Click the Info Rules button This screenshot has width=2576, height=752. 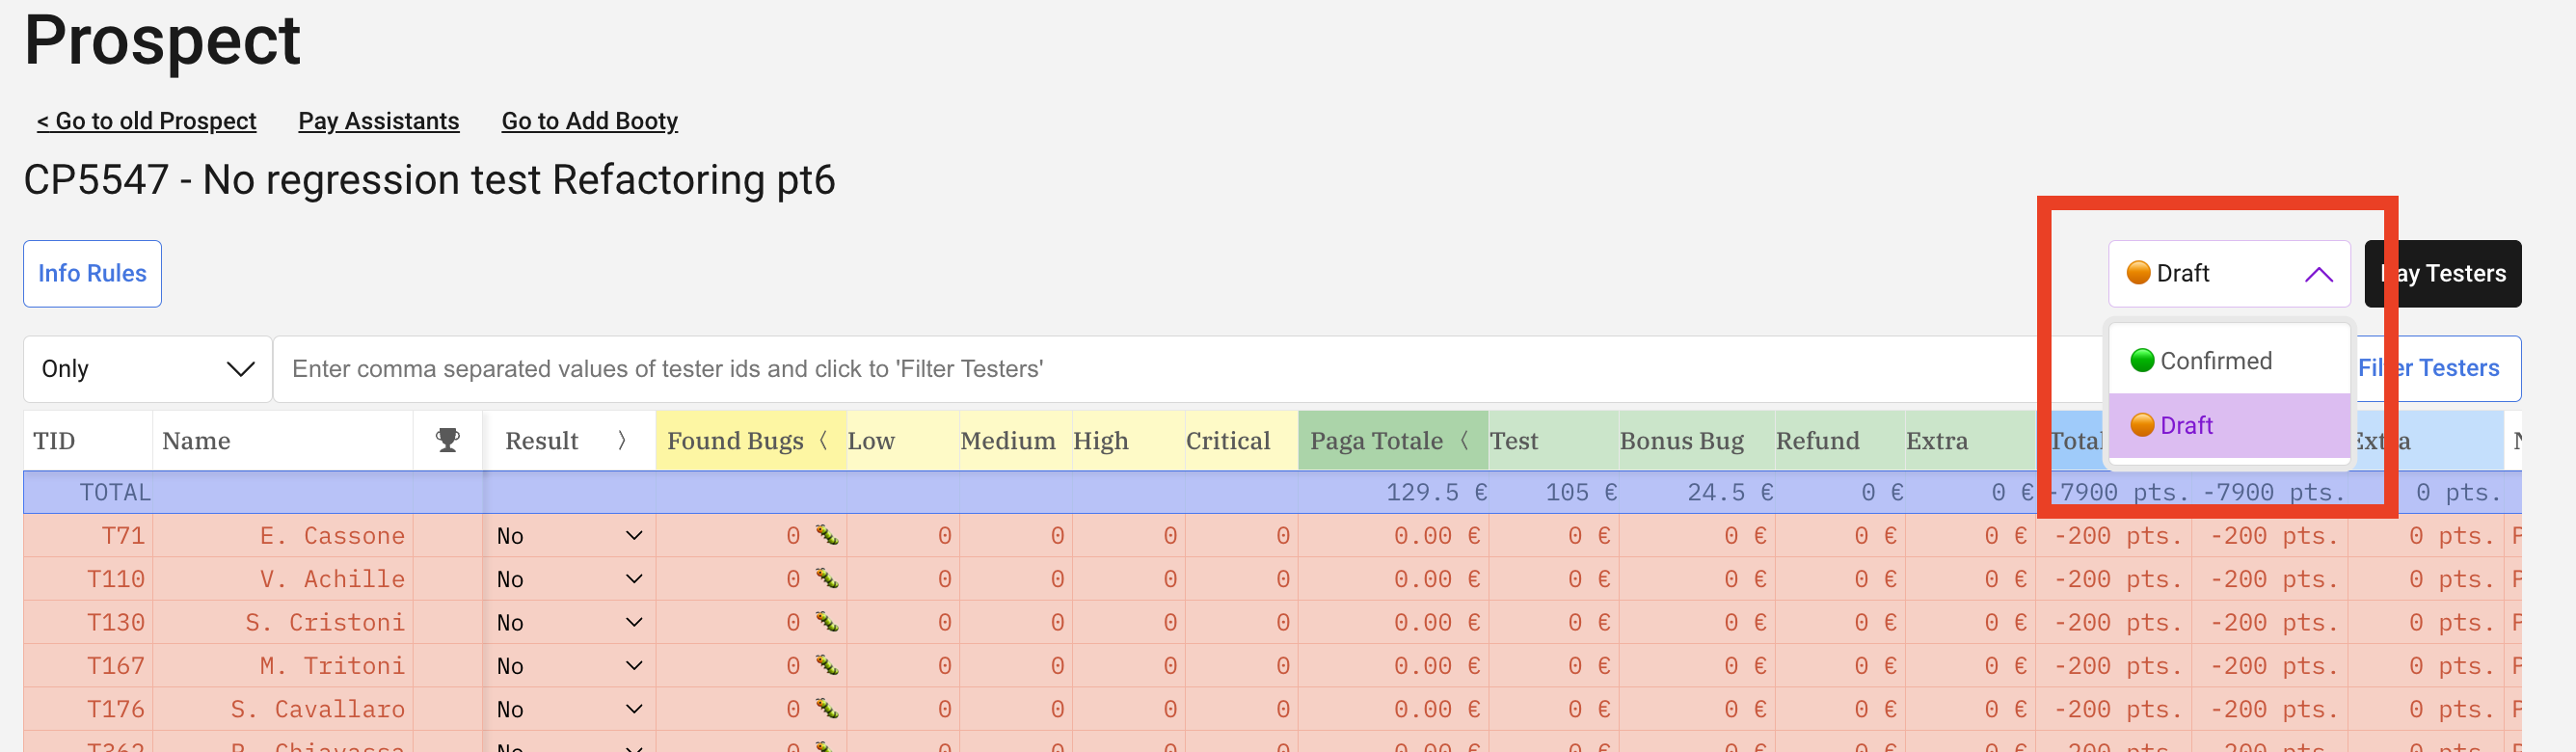pos(92,273)
